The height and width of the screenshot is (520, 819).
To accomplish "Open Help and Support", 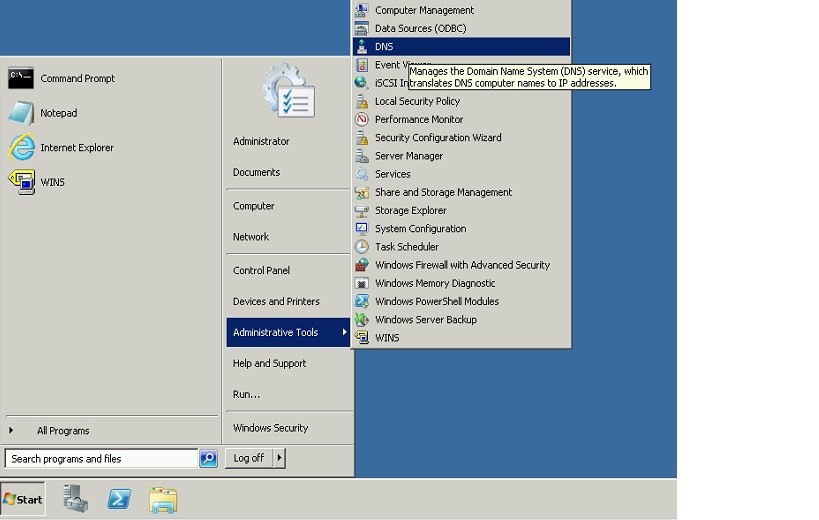I will (270, 363).
